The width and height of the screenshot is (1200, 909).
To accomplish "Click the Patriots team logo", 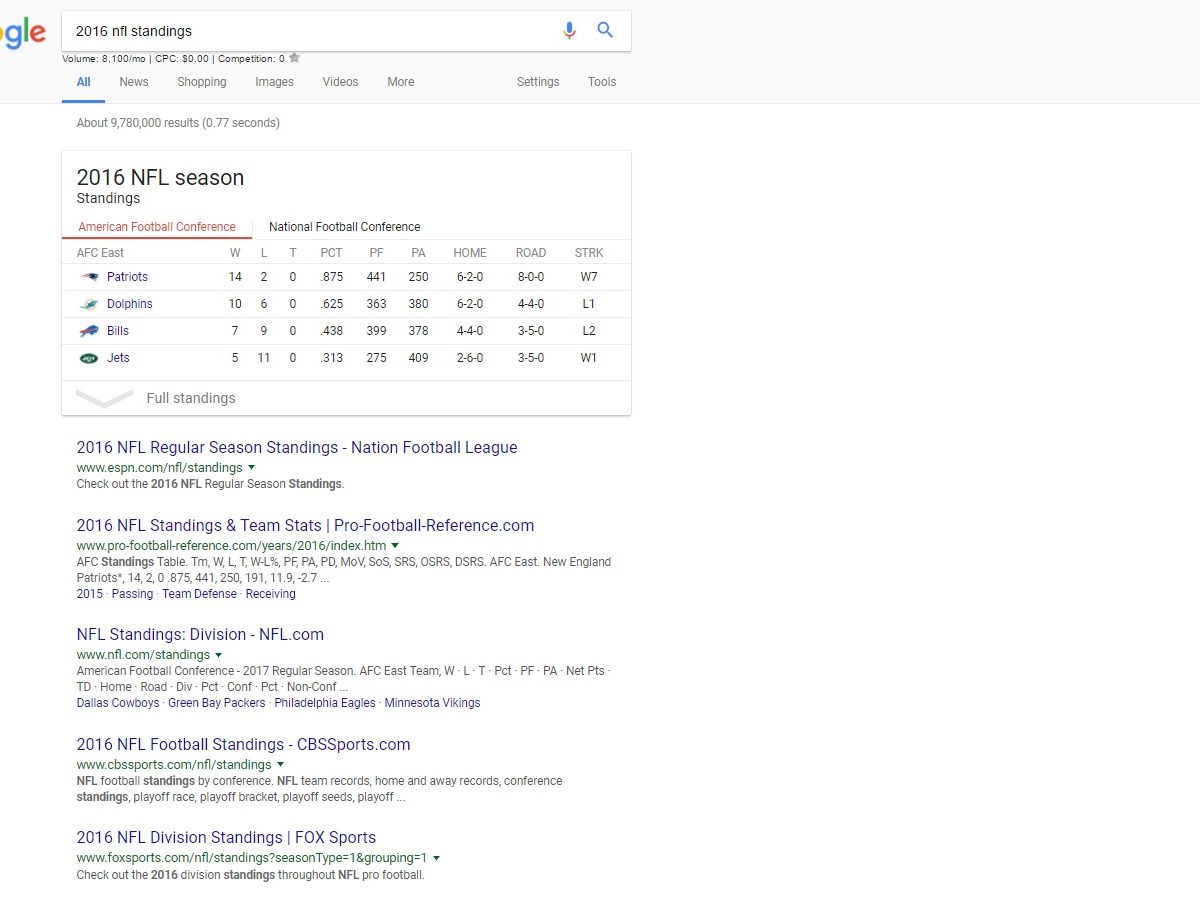I will [x=89, y=277].
